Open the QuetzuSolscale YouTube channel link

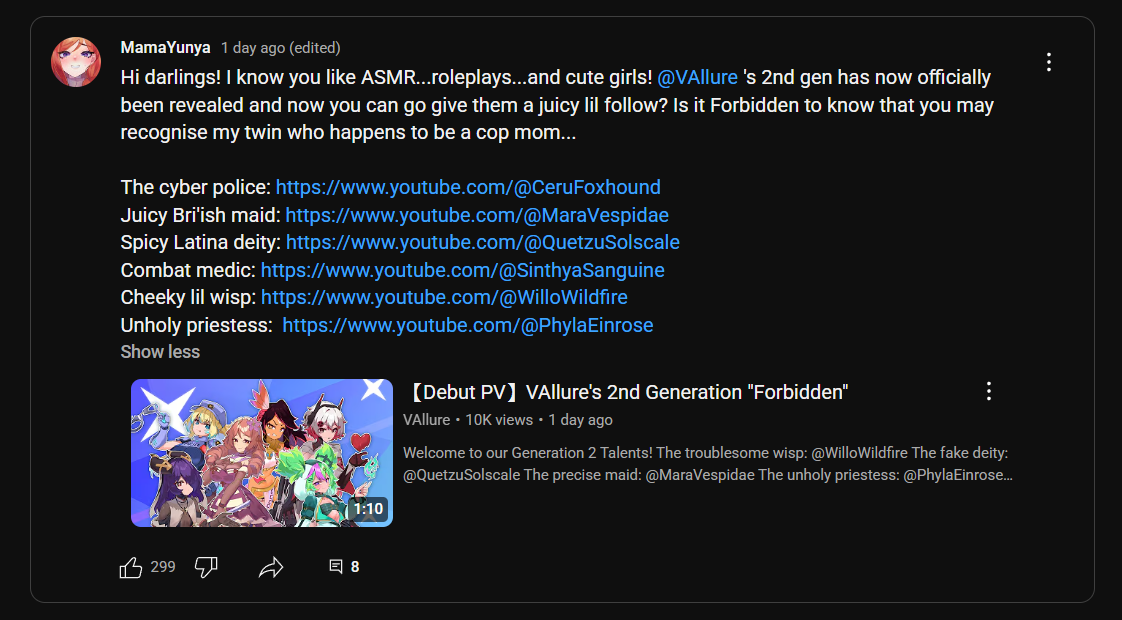tap(483, 243)
